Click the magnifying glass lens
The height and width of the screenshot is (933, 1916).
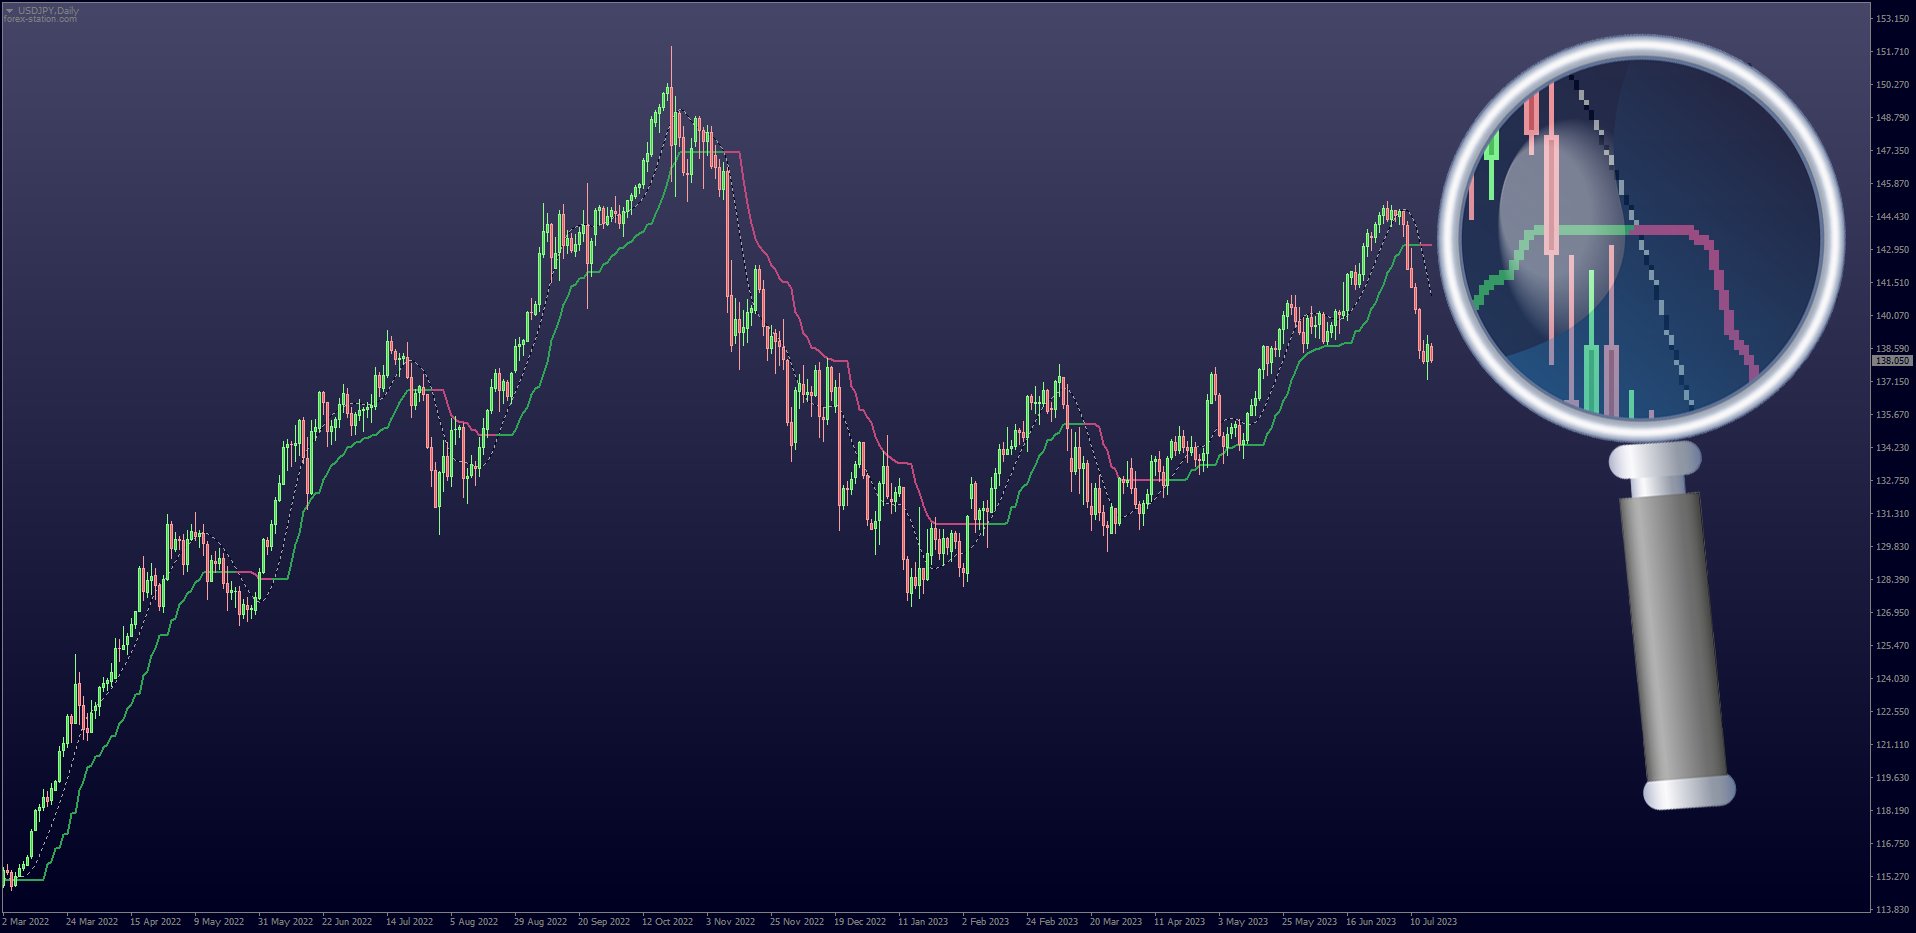(x=1640, y=238)
